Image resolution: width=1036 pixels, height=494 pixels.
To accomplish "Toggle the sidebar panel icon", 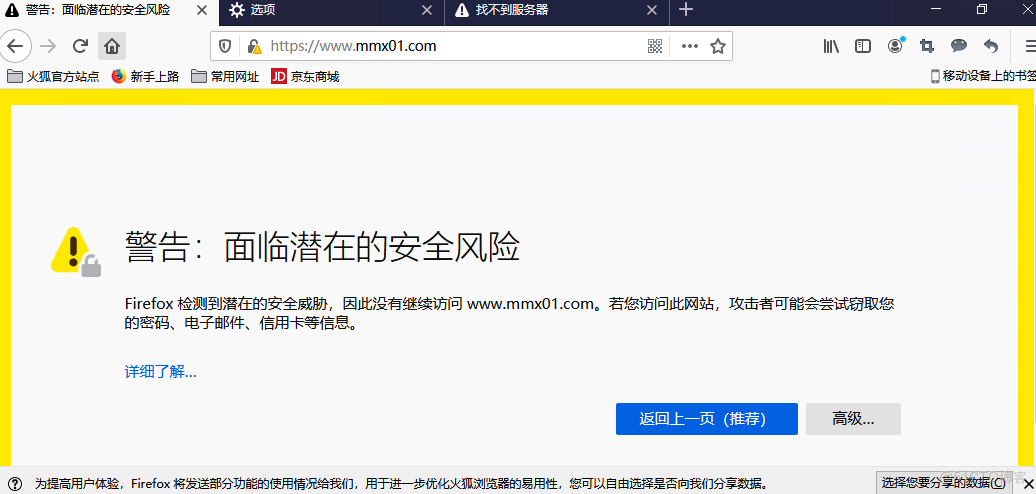I will click(863, 46).
